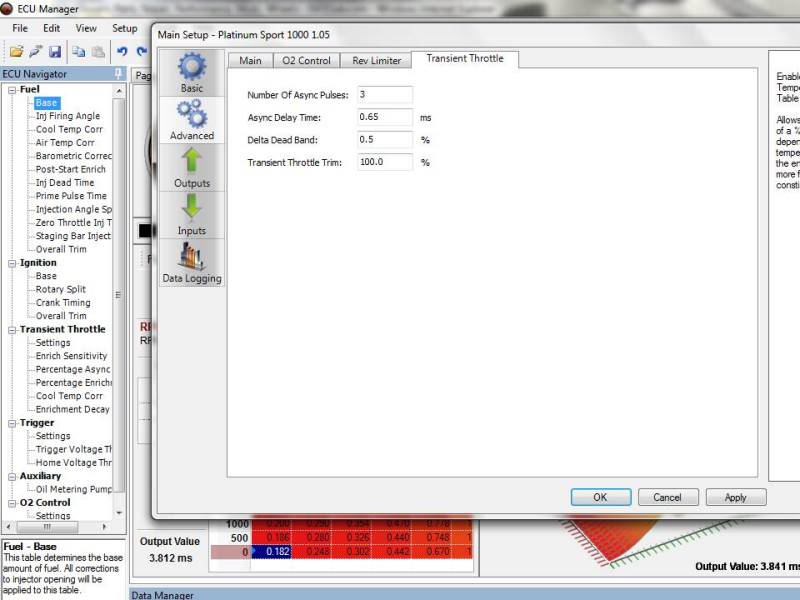Image resolution: width=800 pixels, height=600 pixels.
Task: Collapse the Fuel tree node
Action: click(x=12, y=90)
